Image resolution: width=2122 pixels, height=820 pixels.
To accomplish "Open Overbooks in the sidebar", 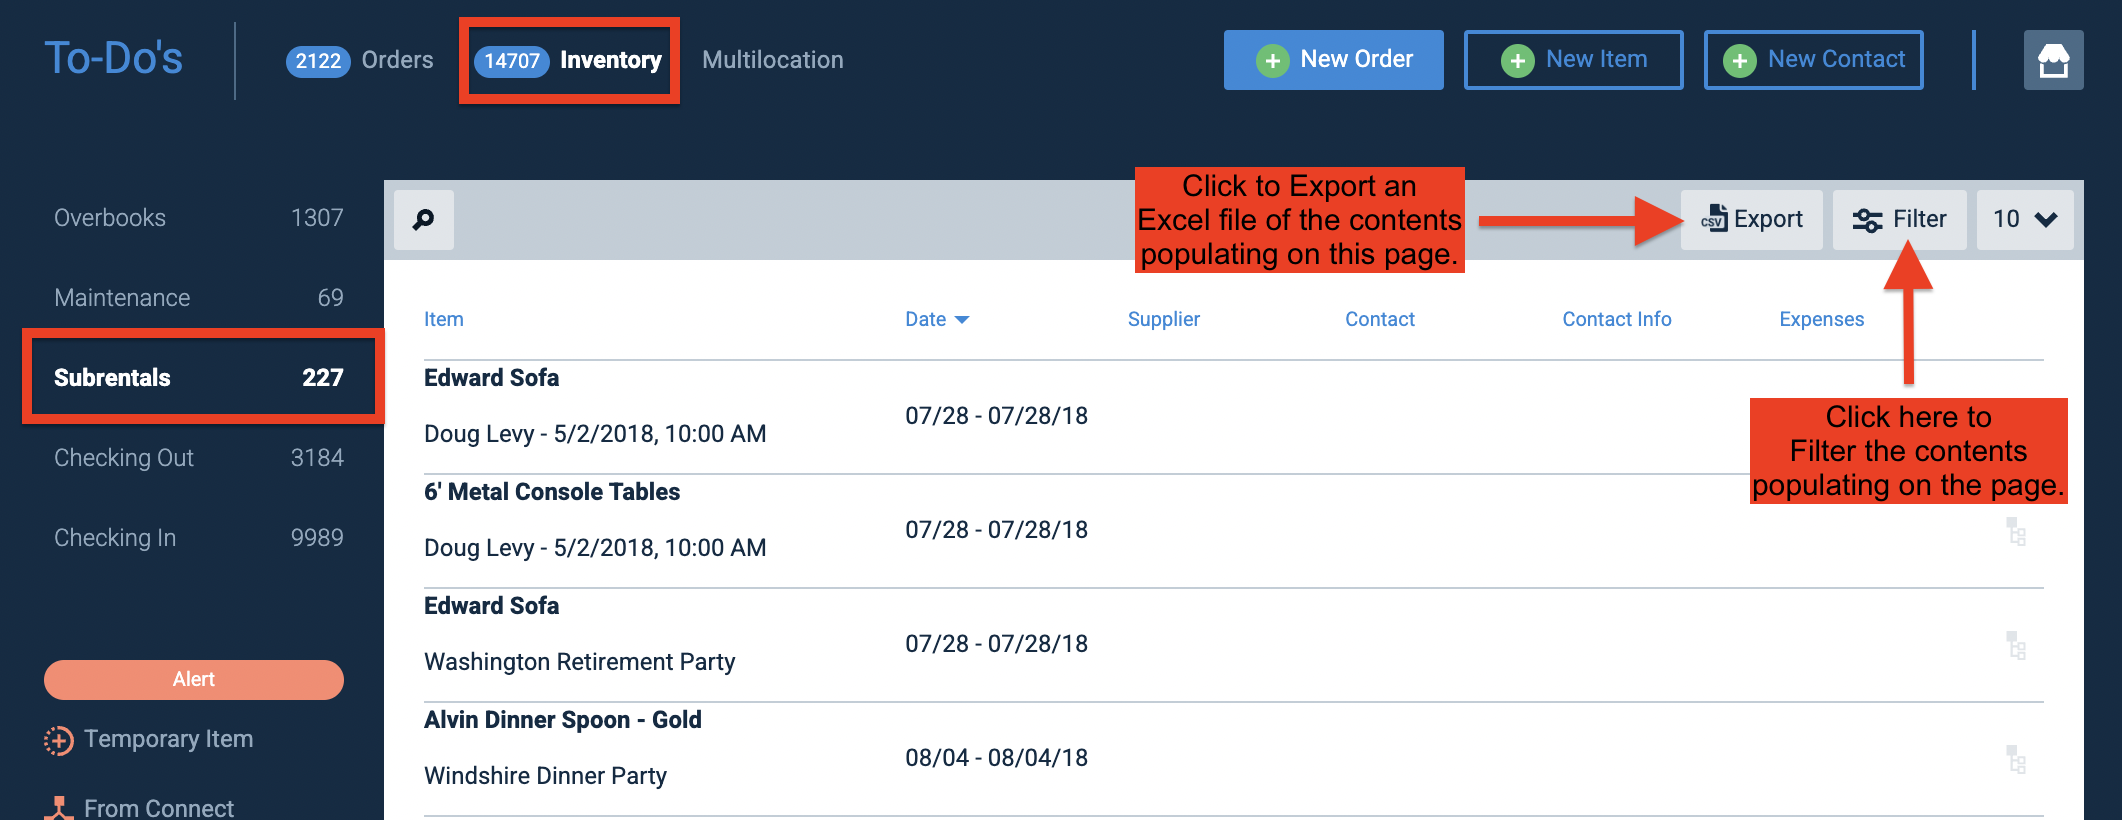I will tap(199, 218).
